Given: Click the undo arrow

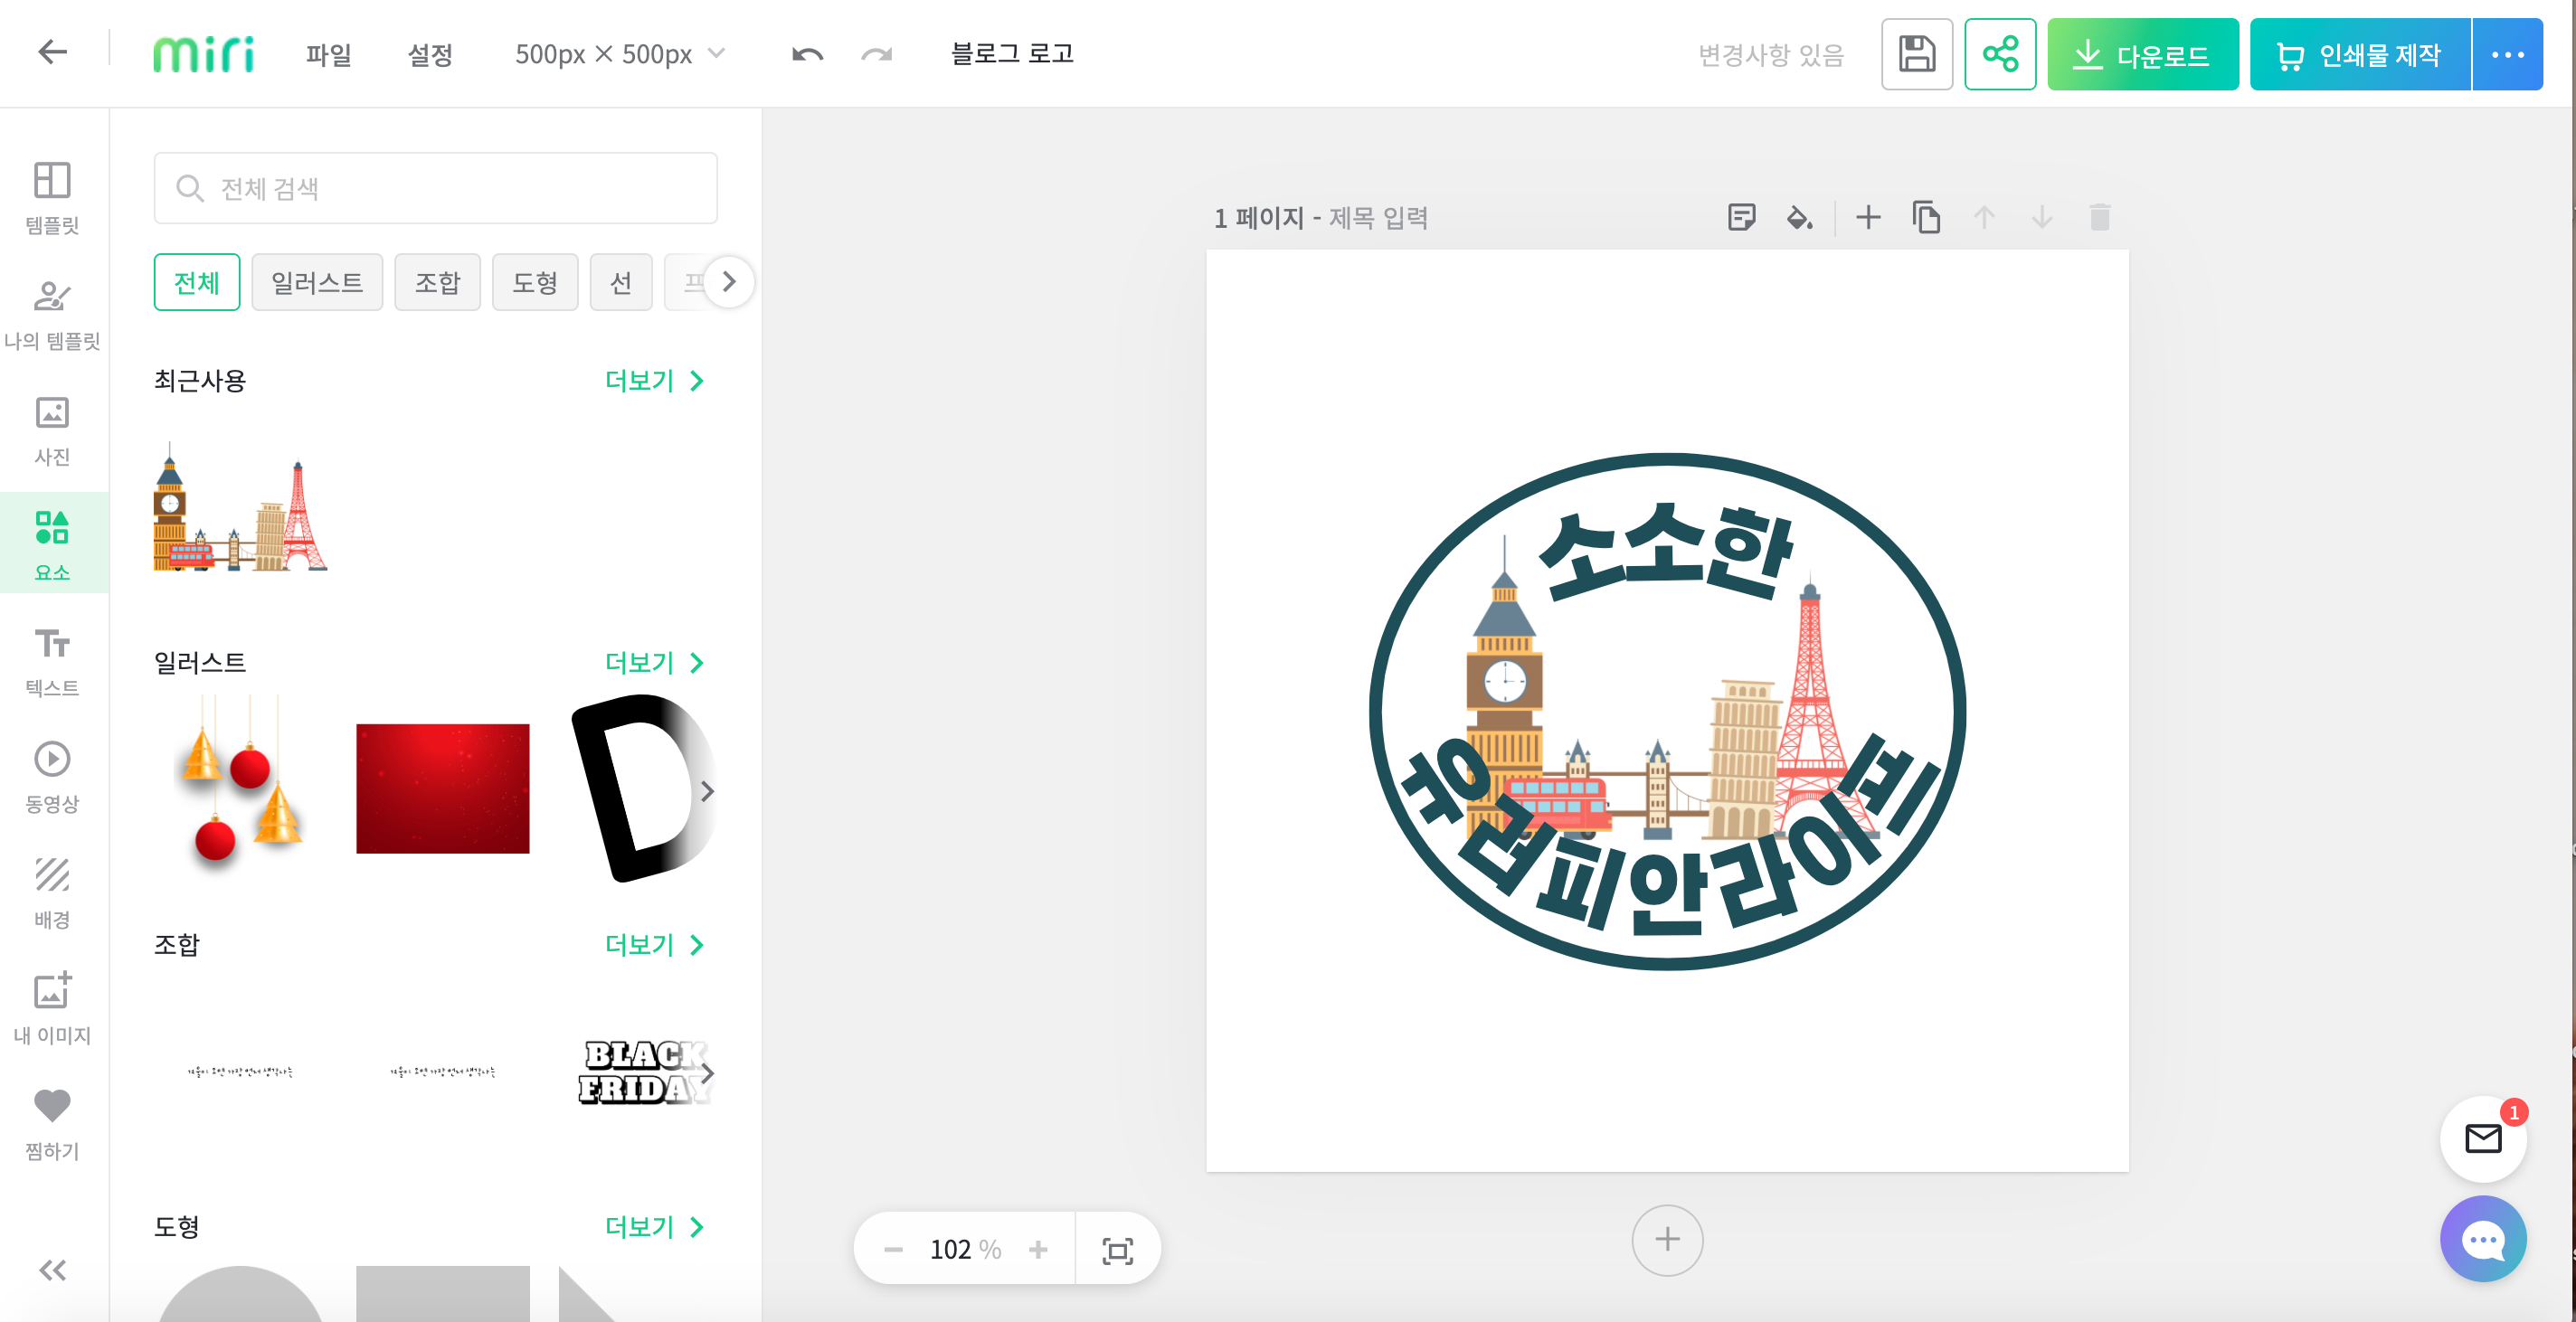Looking at the screenshot, I should tap(807, 54).
